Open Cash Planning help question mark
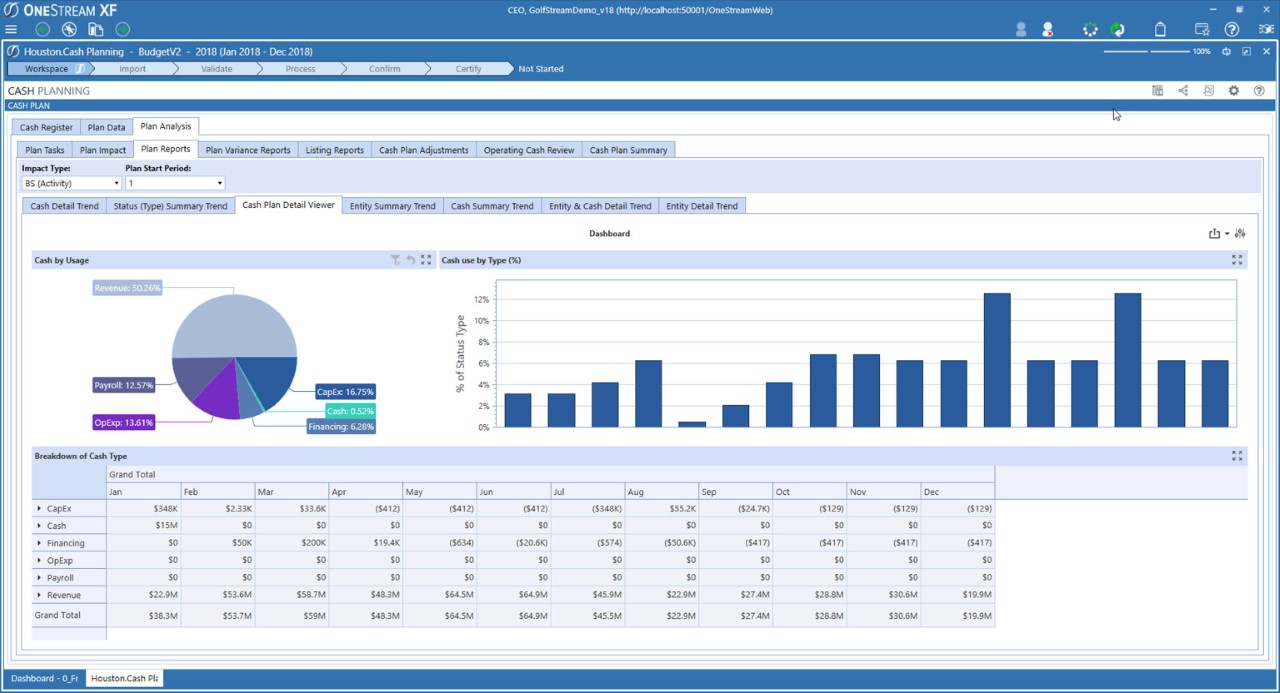This screenshot has height=693, width=1280. (1259, 91)
